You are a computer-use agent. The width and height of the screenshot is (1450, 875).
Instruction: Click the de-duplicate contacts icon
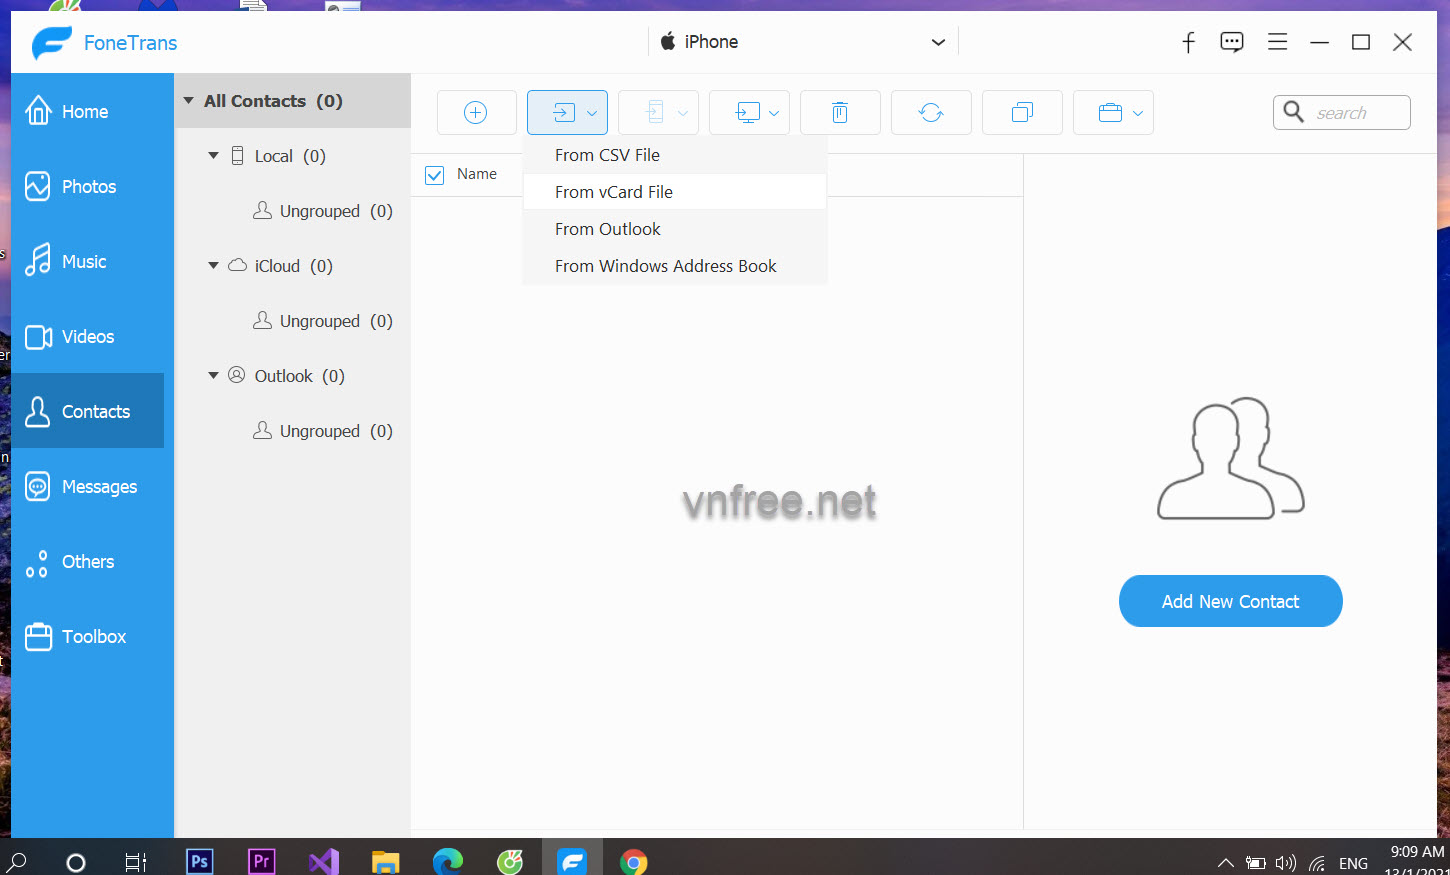click(1022, 113)
